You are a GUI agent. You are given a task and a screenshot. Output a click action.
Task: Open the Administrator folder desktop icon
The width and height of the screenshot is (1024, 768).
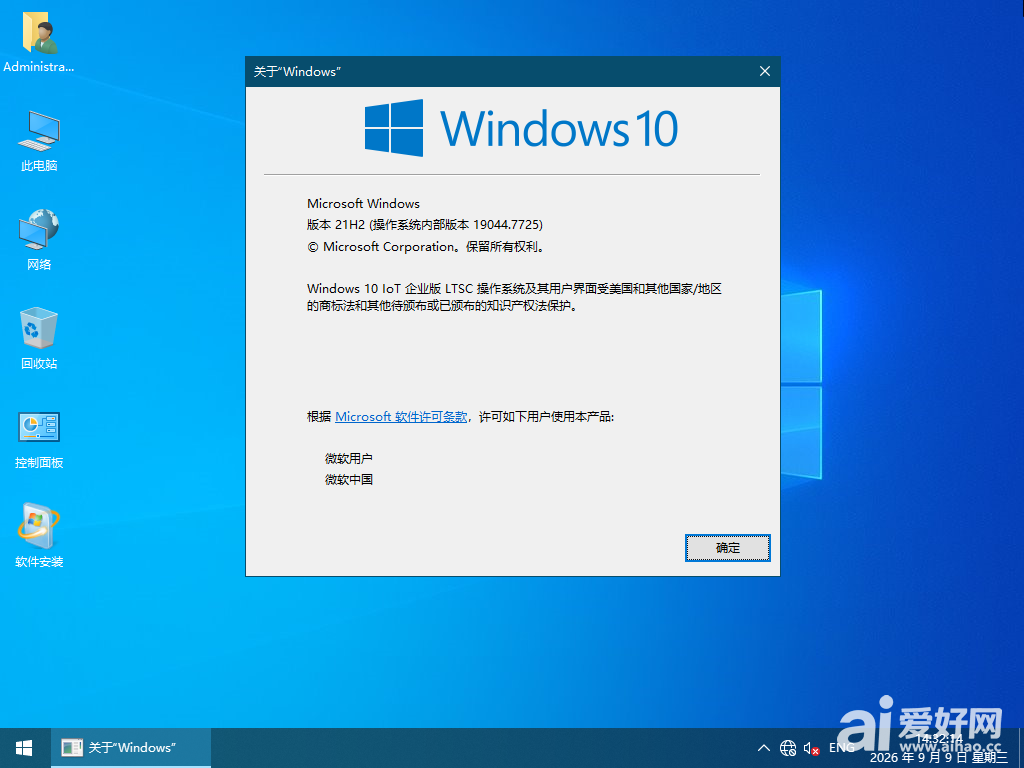(x=39, y=43)
